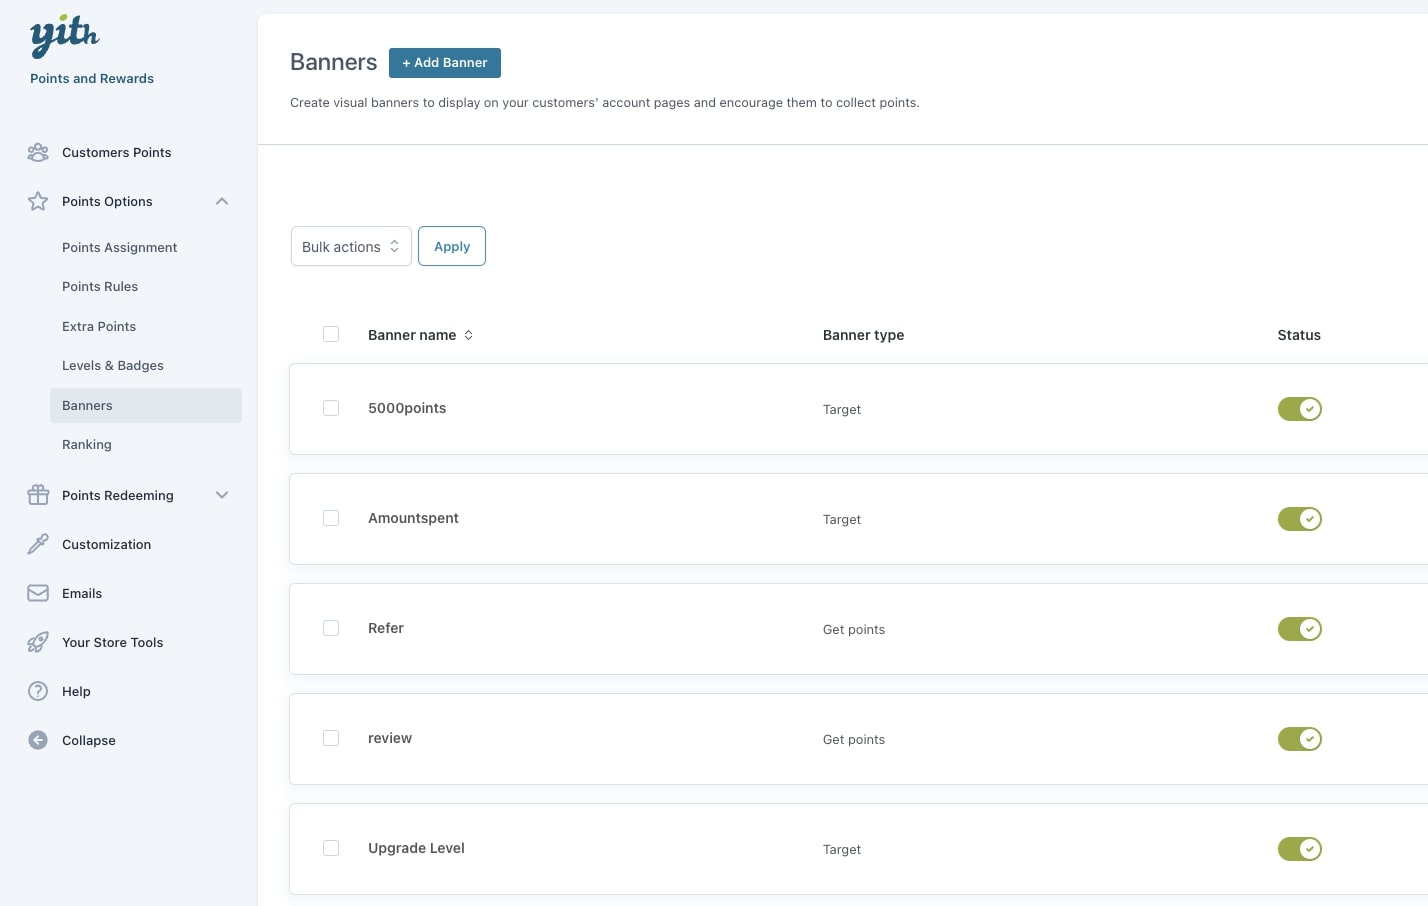Open the Ranking submenu item
Viewport: 1428px width, 906px height.
pyautogui.click(x=87, y=444)
